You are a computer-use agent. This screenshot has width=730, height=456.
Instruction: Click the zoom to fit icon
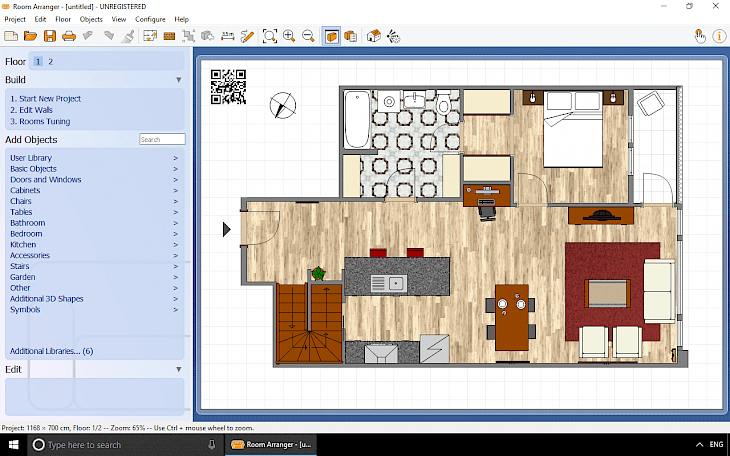(270, 36)
